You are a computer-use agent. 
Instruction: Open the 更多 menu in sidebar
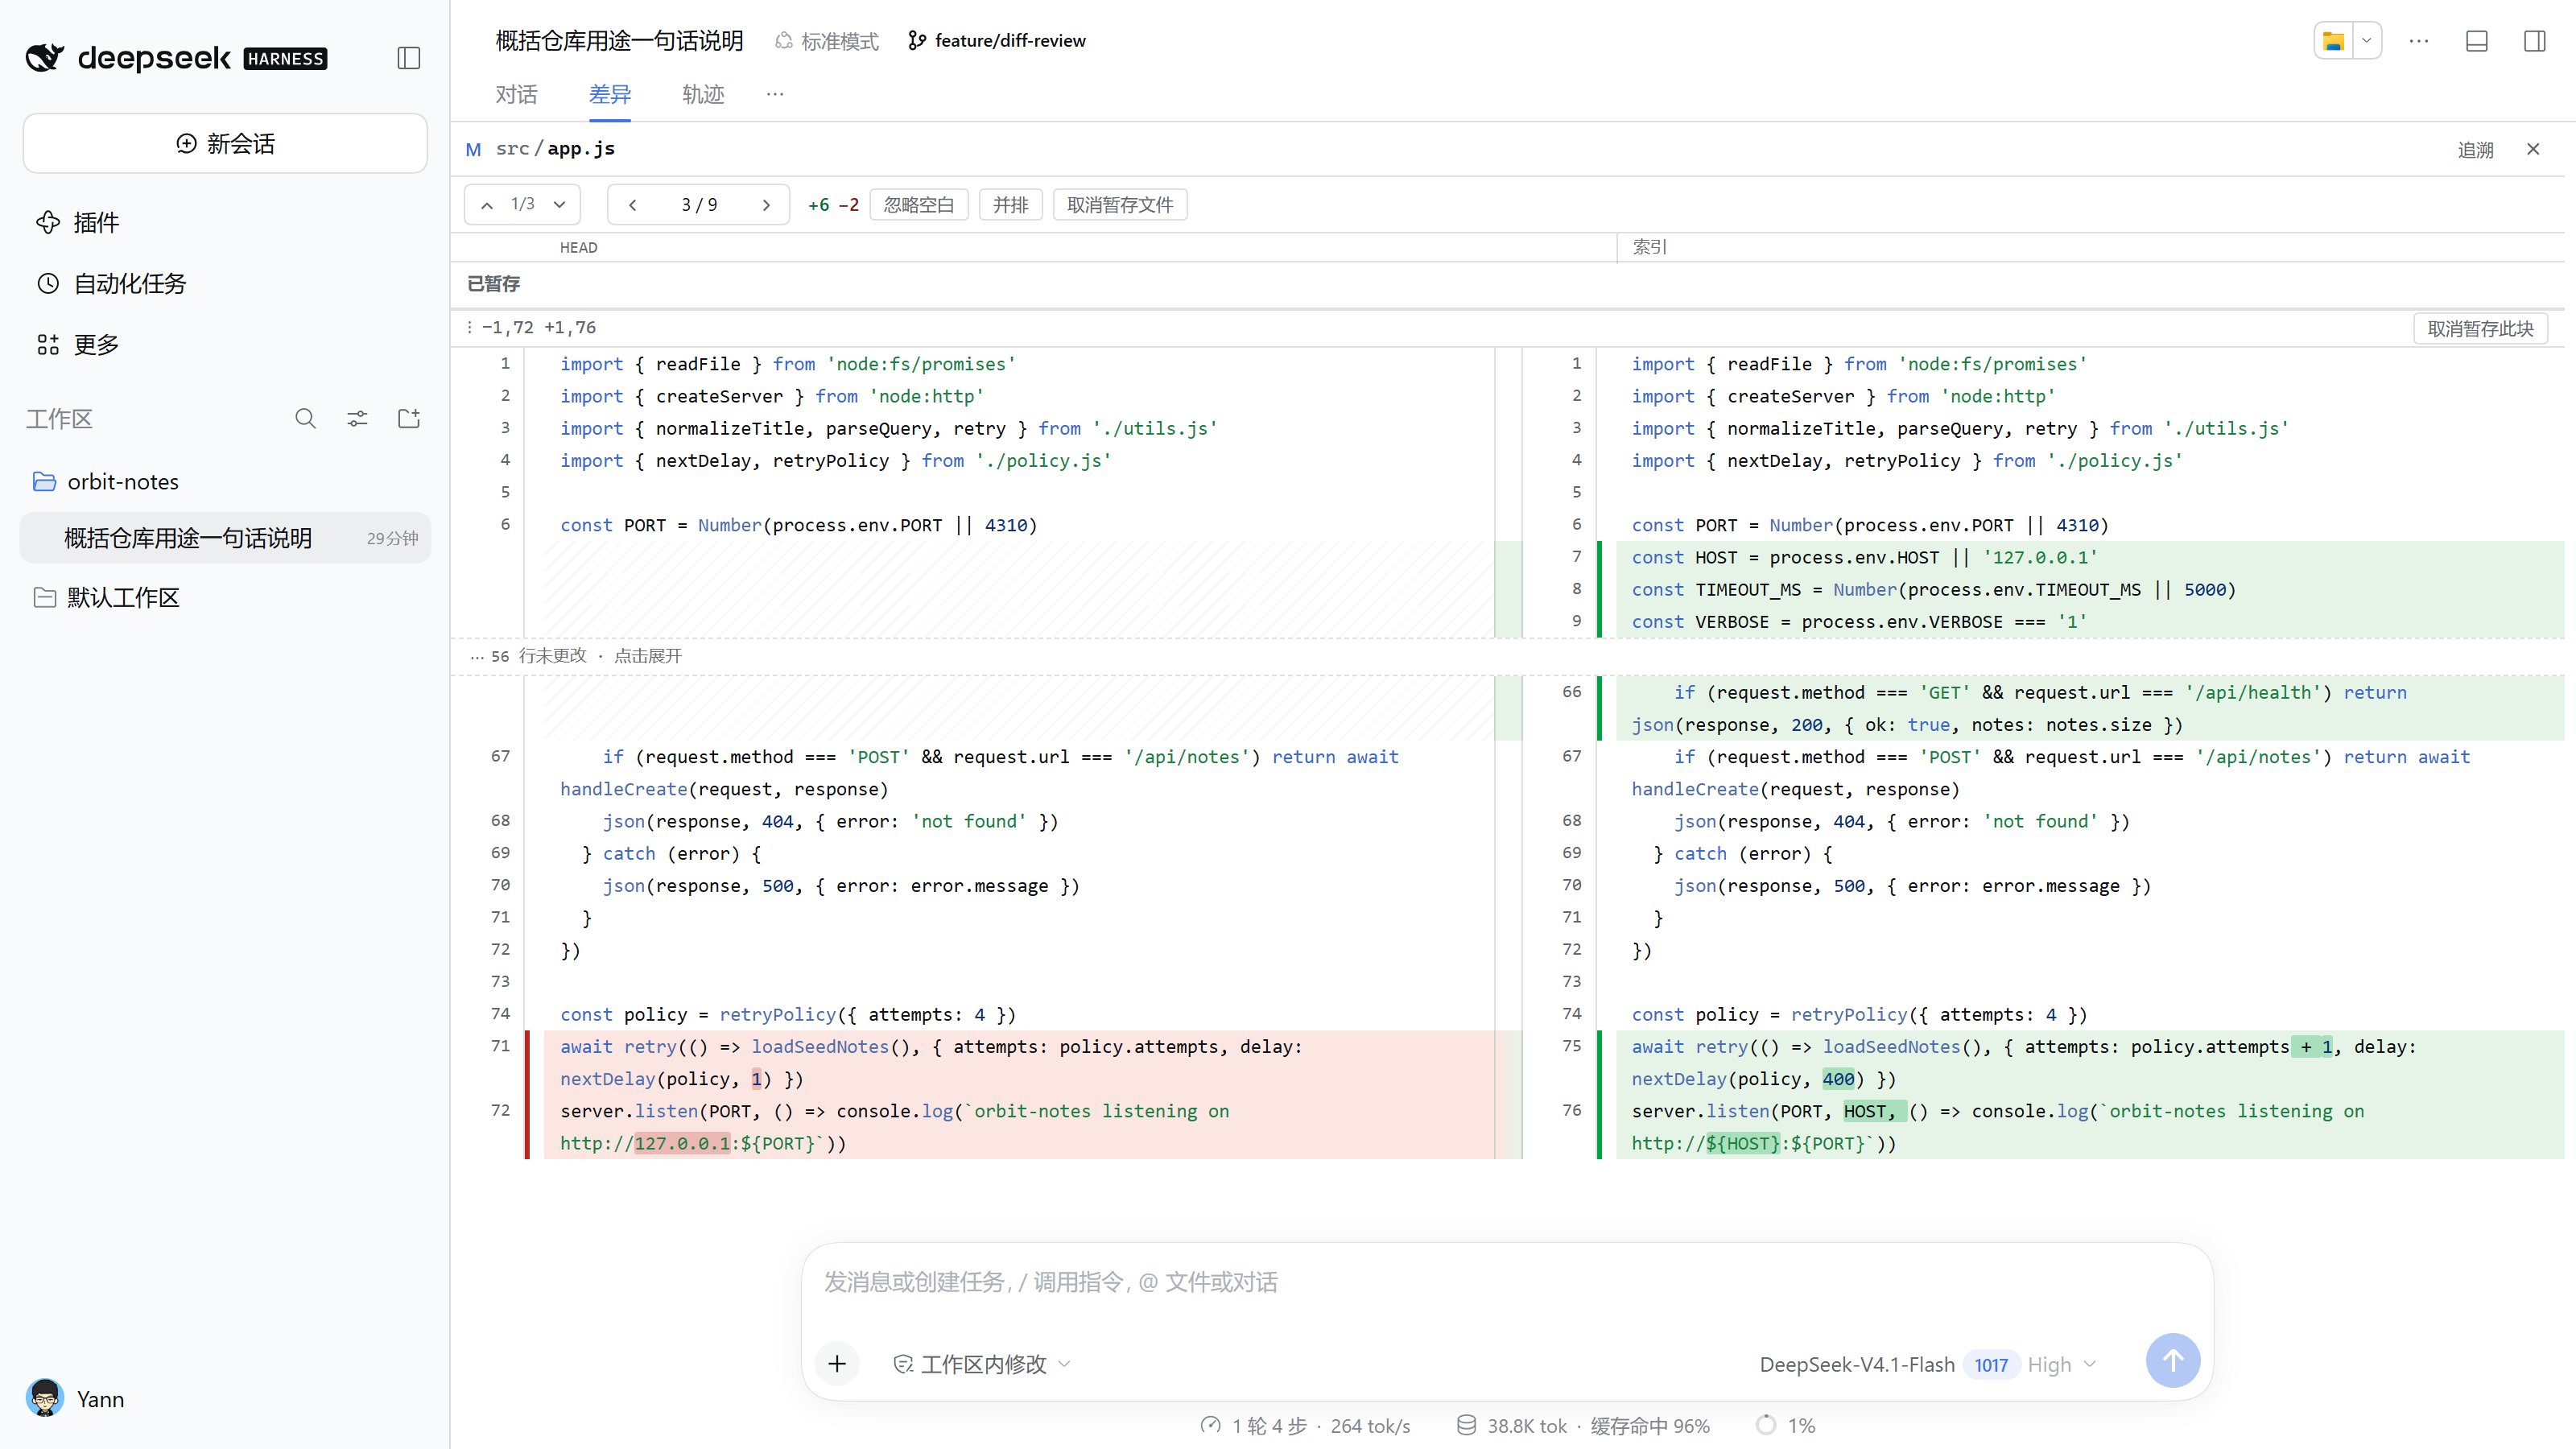(x=78, y=344)
